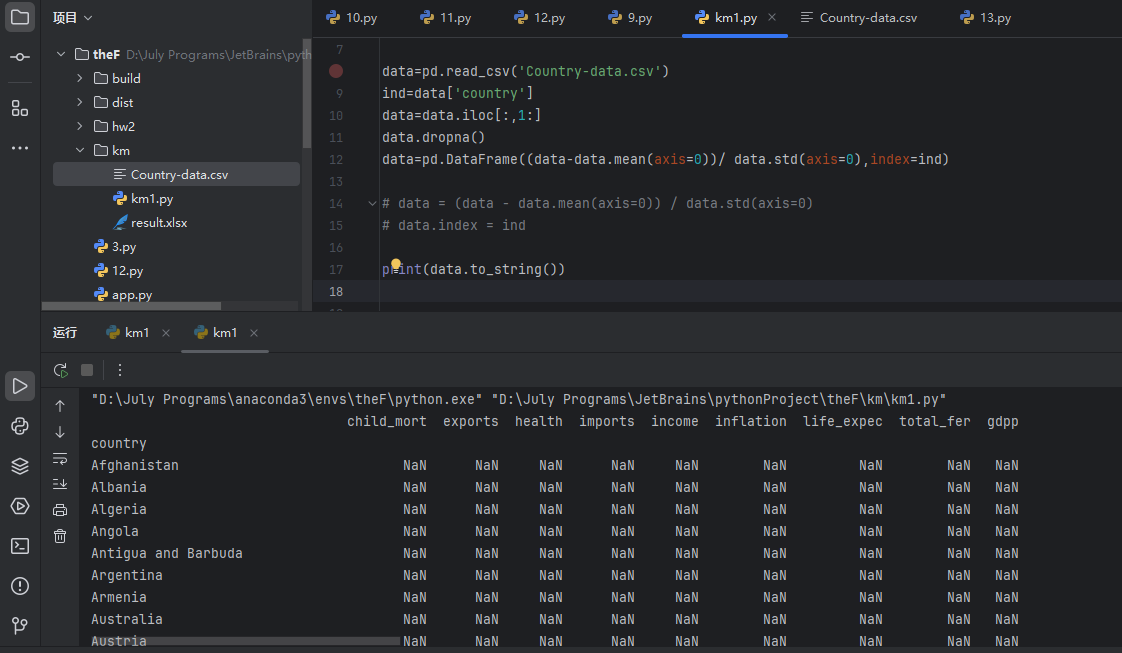
Task: Open the Layers tool window icon
Action: click(x=20, y=466)
